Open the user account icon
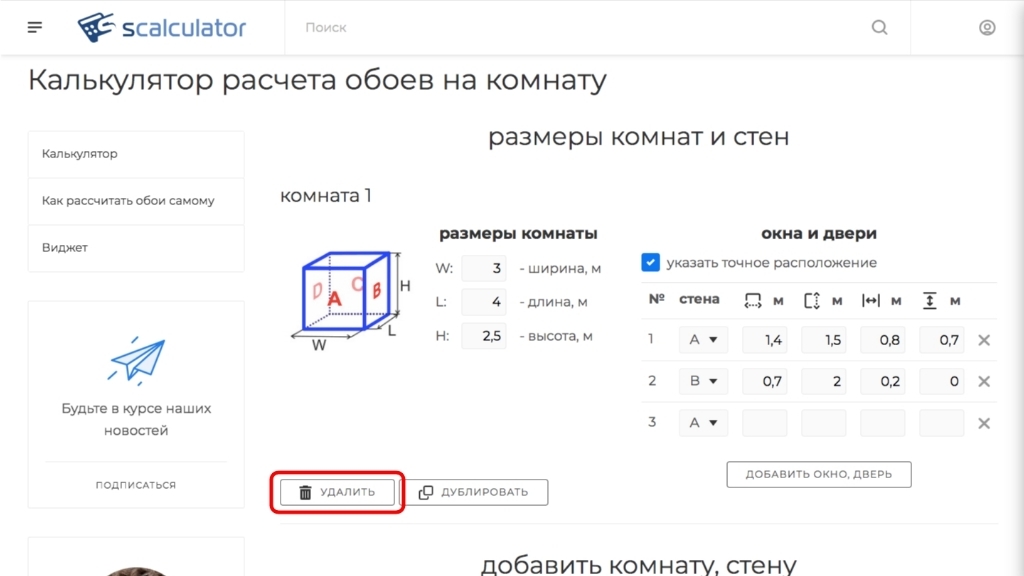 coord(987,27)
